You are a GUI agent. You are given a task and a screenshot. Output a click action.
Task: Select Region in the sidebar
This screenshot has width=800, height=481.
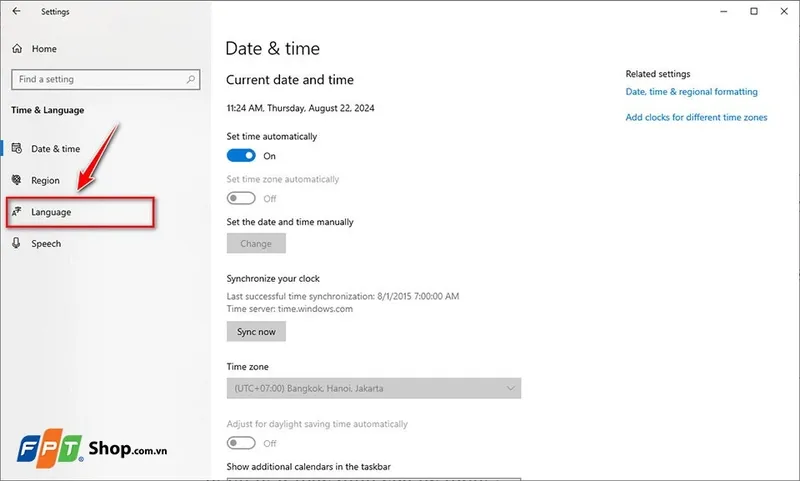[x=45, y=181]
